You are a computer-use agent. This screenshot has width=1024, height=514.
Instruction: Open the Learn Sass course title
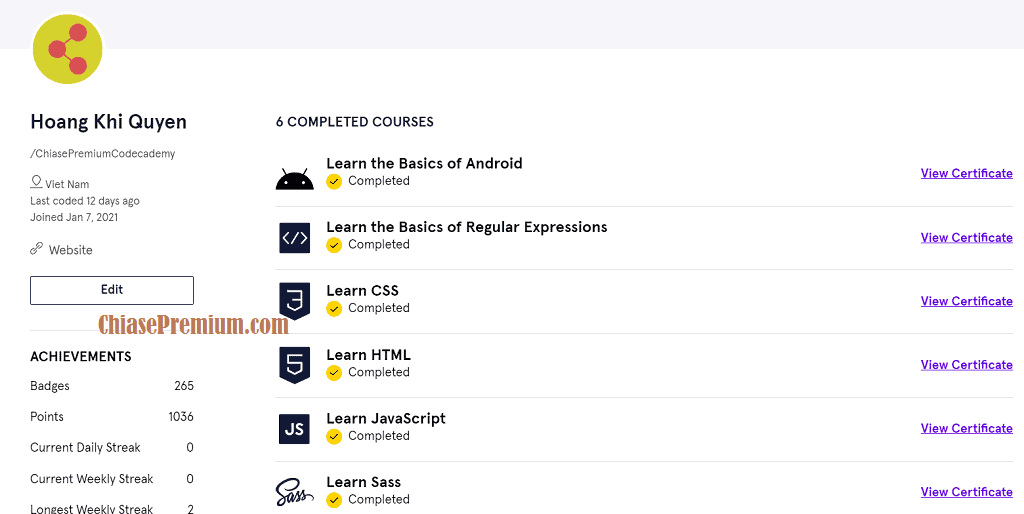tap(363, 482)
